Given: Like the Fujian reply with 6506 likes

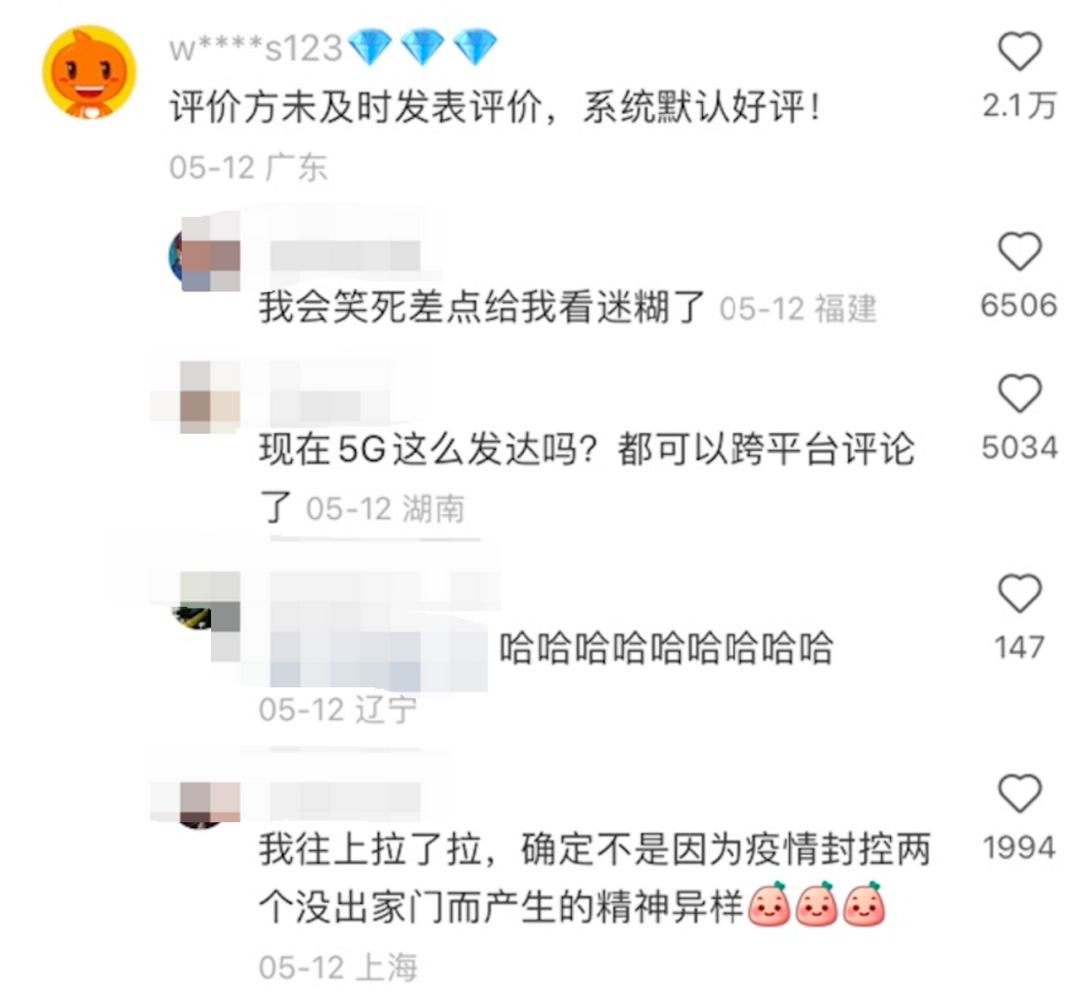Looking at the screenshot, I should point(1019,251).
